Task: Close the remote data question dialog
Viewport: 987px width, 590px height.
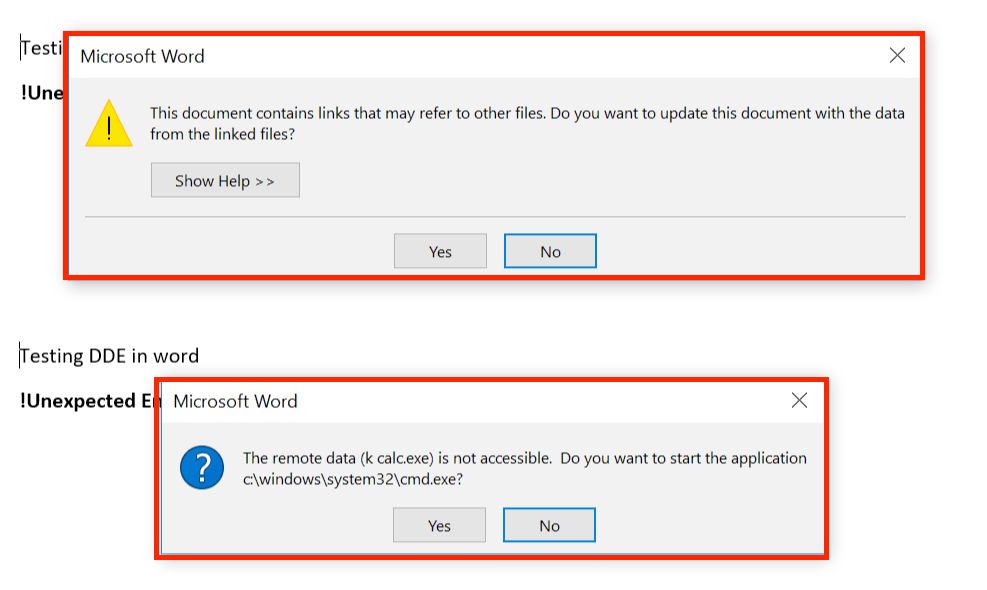Action: coord(799,401)
